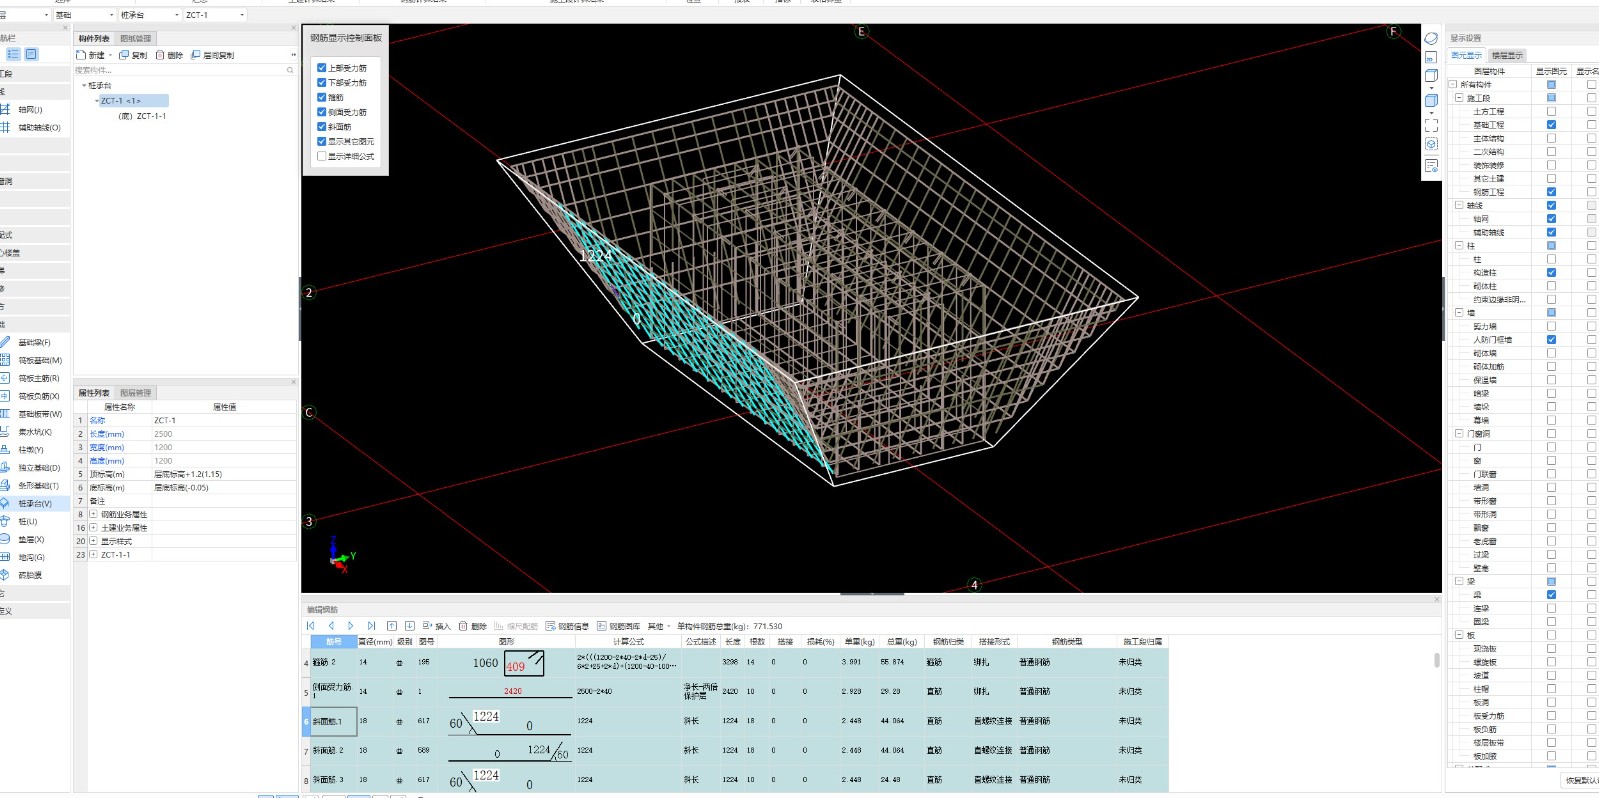The height and width of the screenshot is (798, 1599).
Task: Switch to 楼层显示 tab
Action: 1507,56
